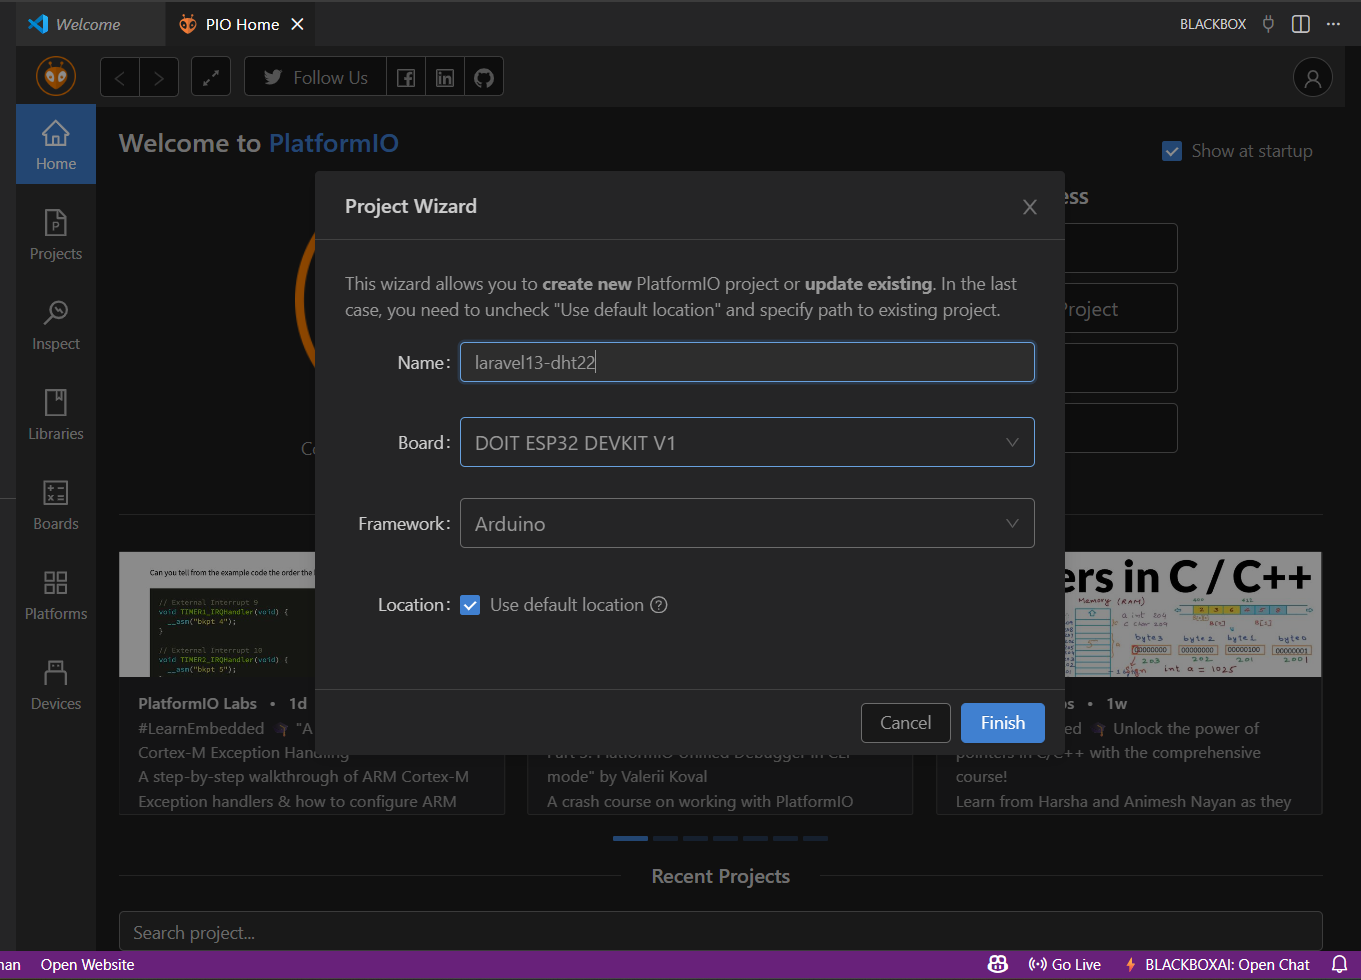Click the notifications bell in status bar
The height and width of the screenshot is (980, 1361).
[1339, 964]
